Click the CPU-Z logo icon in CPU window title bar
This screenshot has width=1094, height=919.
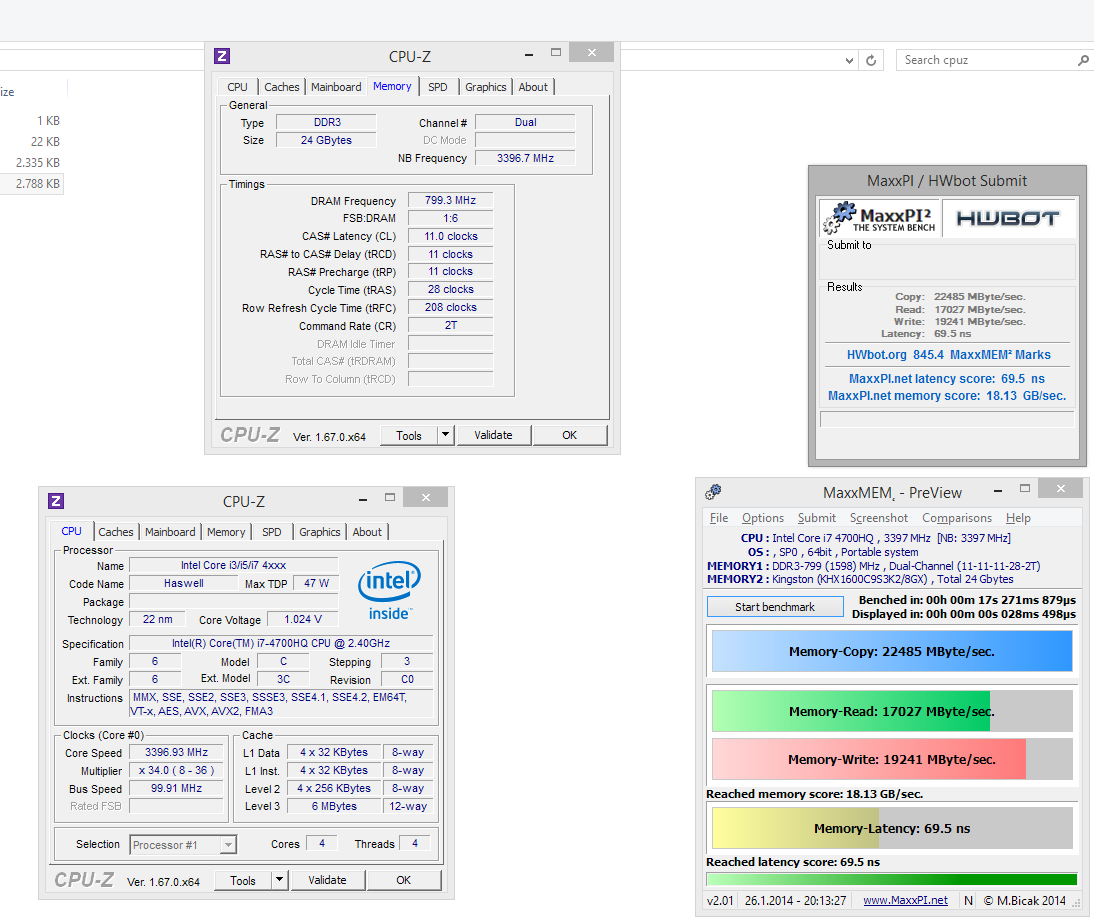(x=56, y=501)
